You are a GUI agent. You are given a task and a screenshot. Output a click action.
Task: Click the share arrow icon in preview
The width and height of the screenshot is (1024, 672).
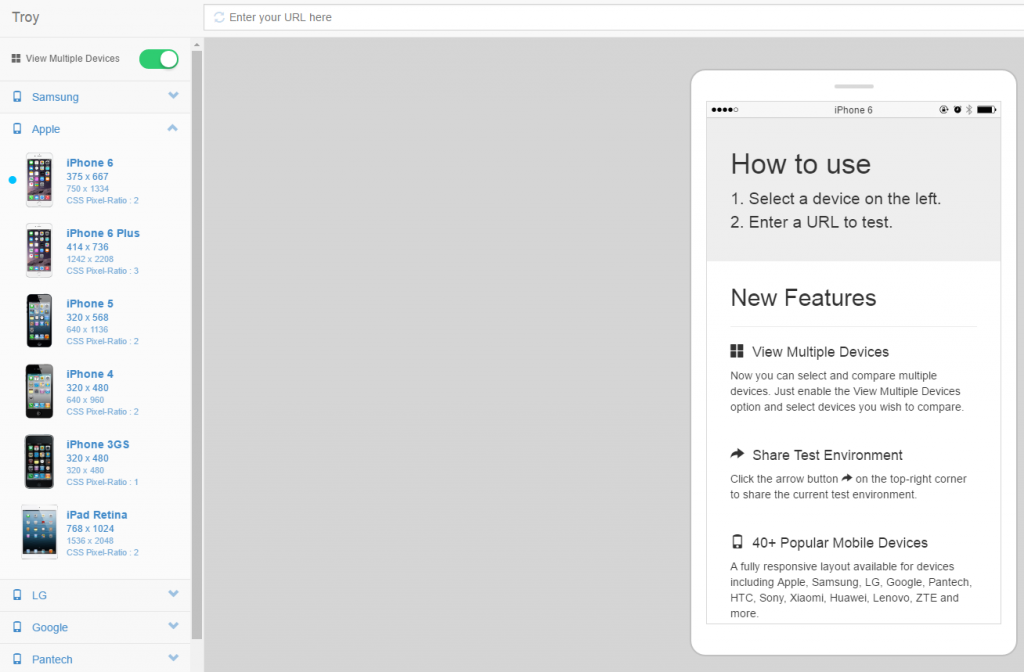click(737, 454)
